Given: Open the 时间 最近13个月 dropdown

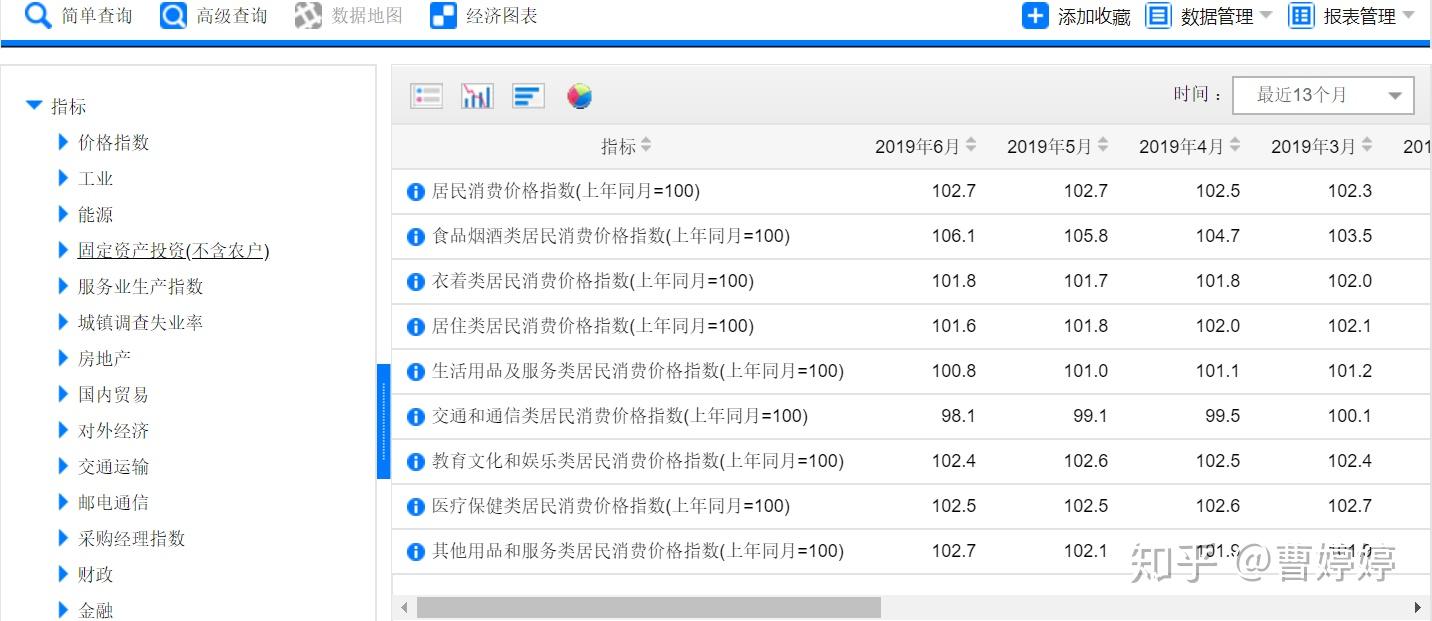Looking at the screenshot, I should point(1323,96).
